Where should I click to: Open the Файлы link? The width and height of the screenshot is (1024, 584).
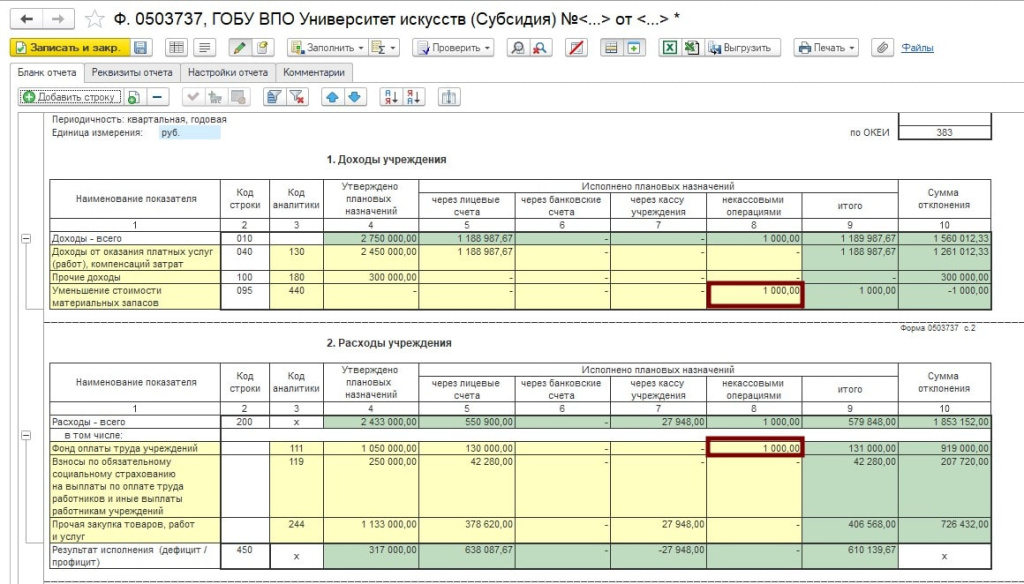(x=917, y=48)
